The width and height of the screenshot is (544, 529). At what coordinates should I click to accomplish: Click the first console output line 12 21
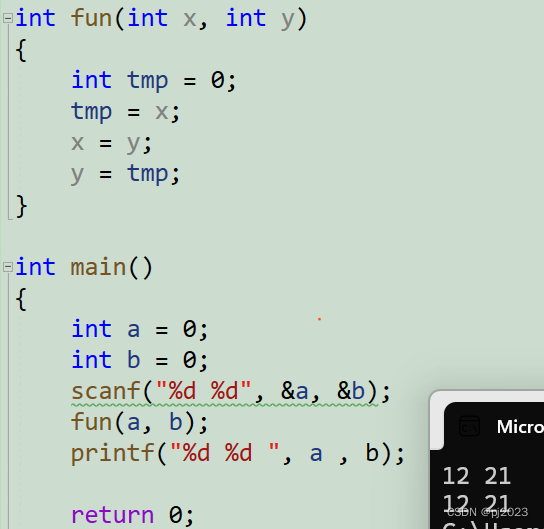click(x=477, y=476)
